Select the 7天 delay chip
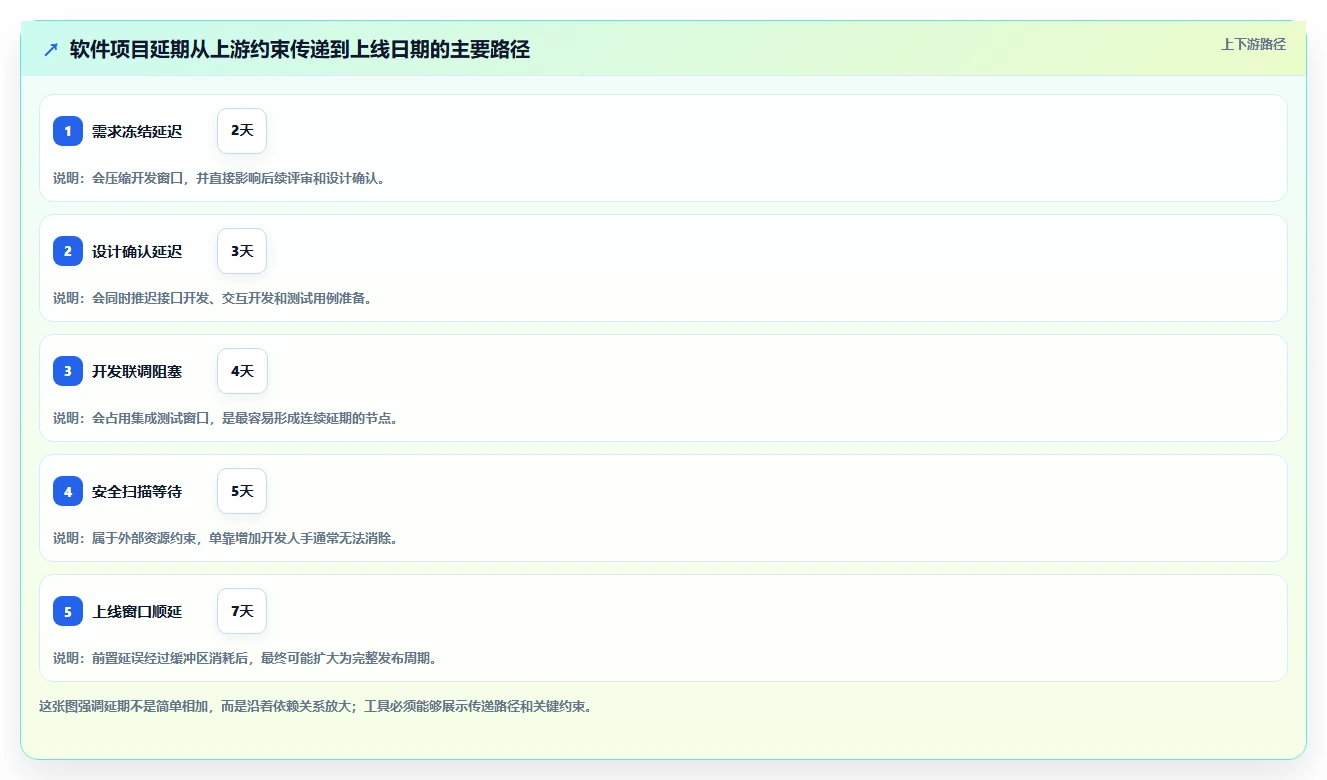This screenshot has width=1327, height=780. pyautogui.click(x=242, y=611)
